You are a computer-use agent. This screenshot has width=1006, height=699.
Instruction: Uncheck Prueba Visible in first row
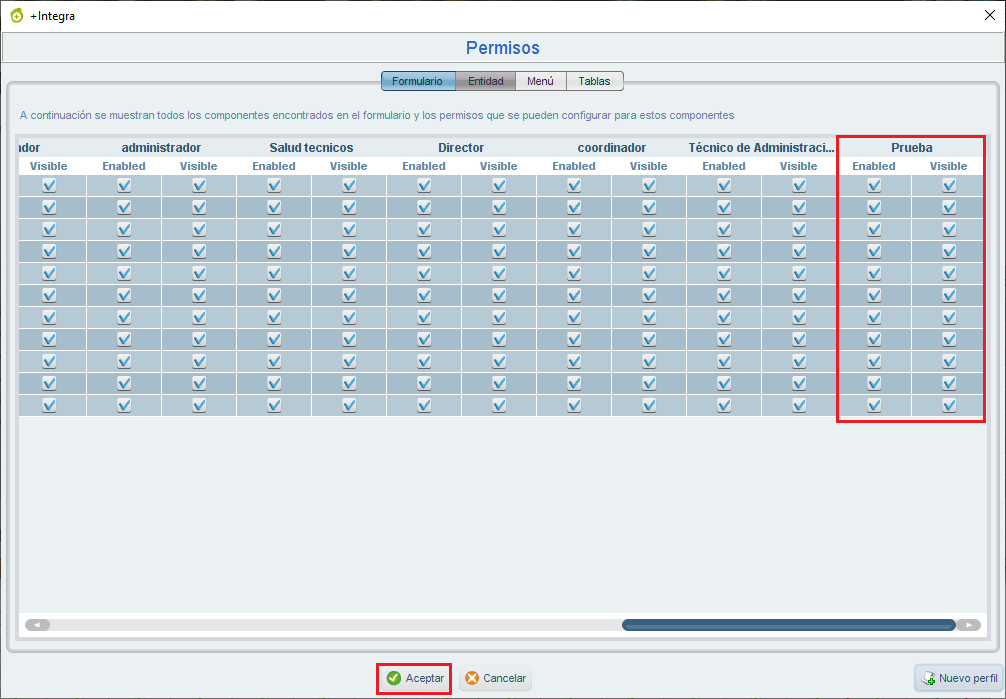point(949,186)
